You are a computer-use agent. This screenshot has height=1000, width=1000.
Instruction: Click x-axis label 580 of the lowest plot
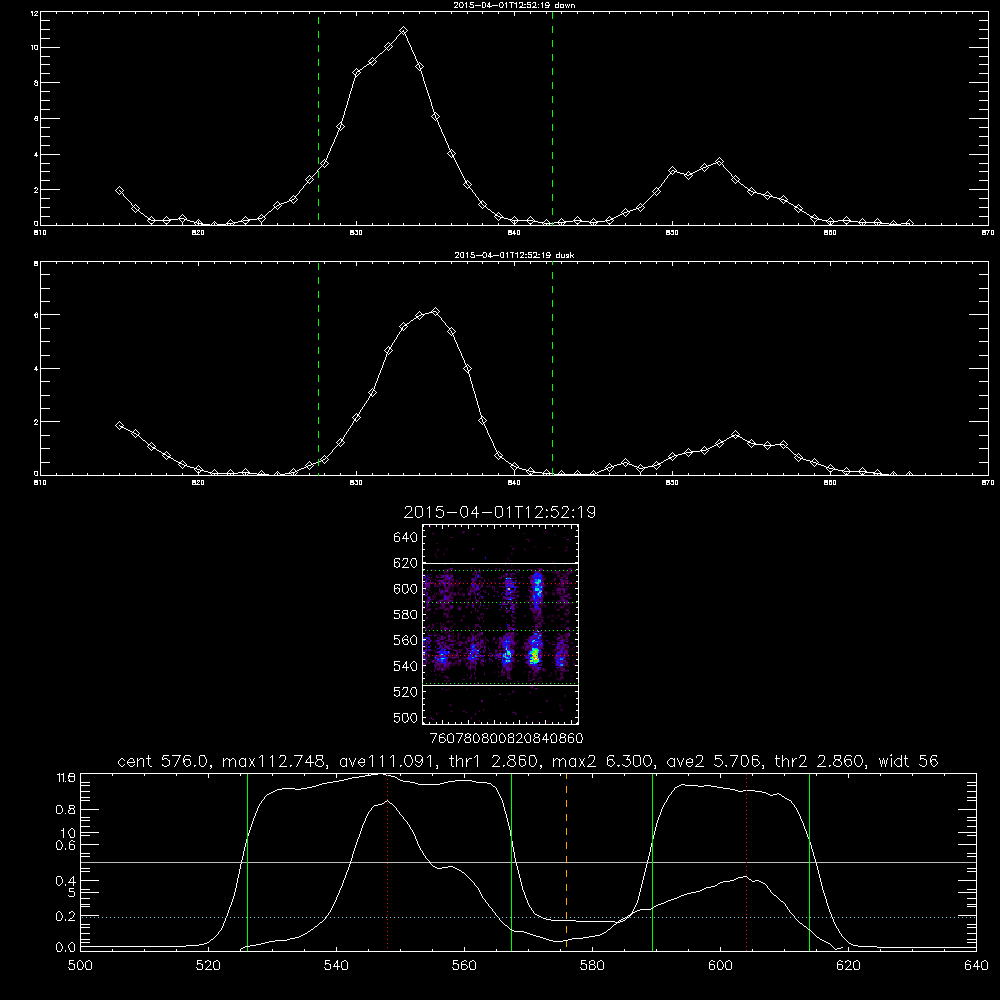[x=592, y=966]
